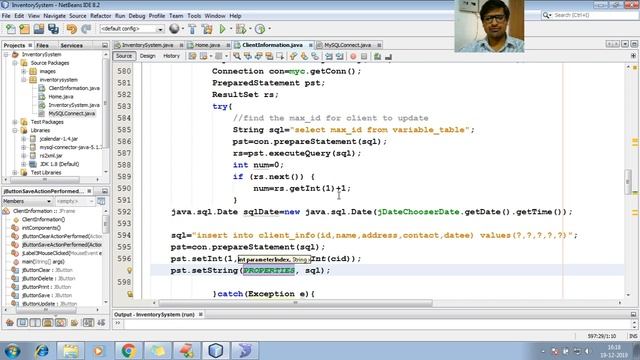Screen dimensions: 640x360
Task: Click the Shift Line Left icon in editor toolbar
Action: pyautogui.click(x=329, y=56)
